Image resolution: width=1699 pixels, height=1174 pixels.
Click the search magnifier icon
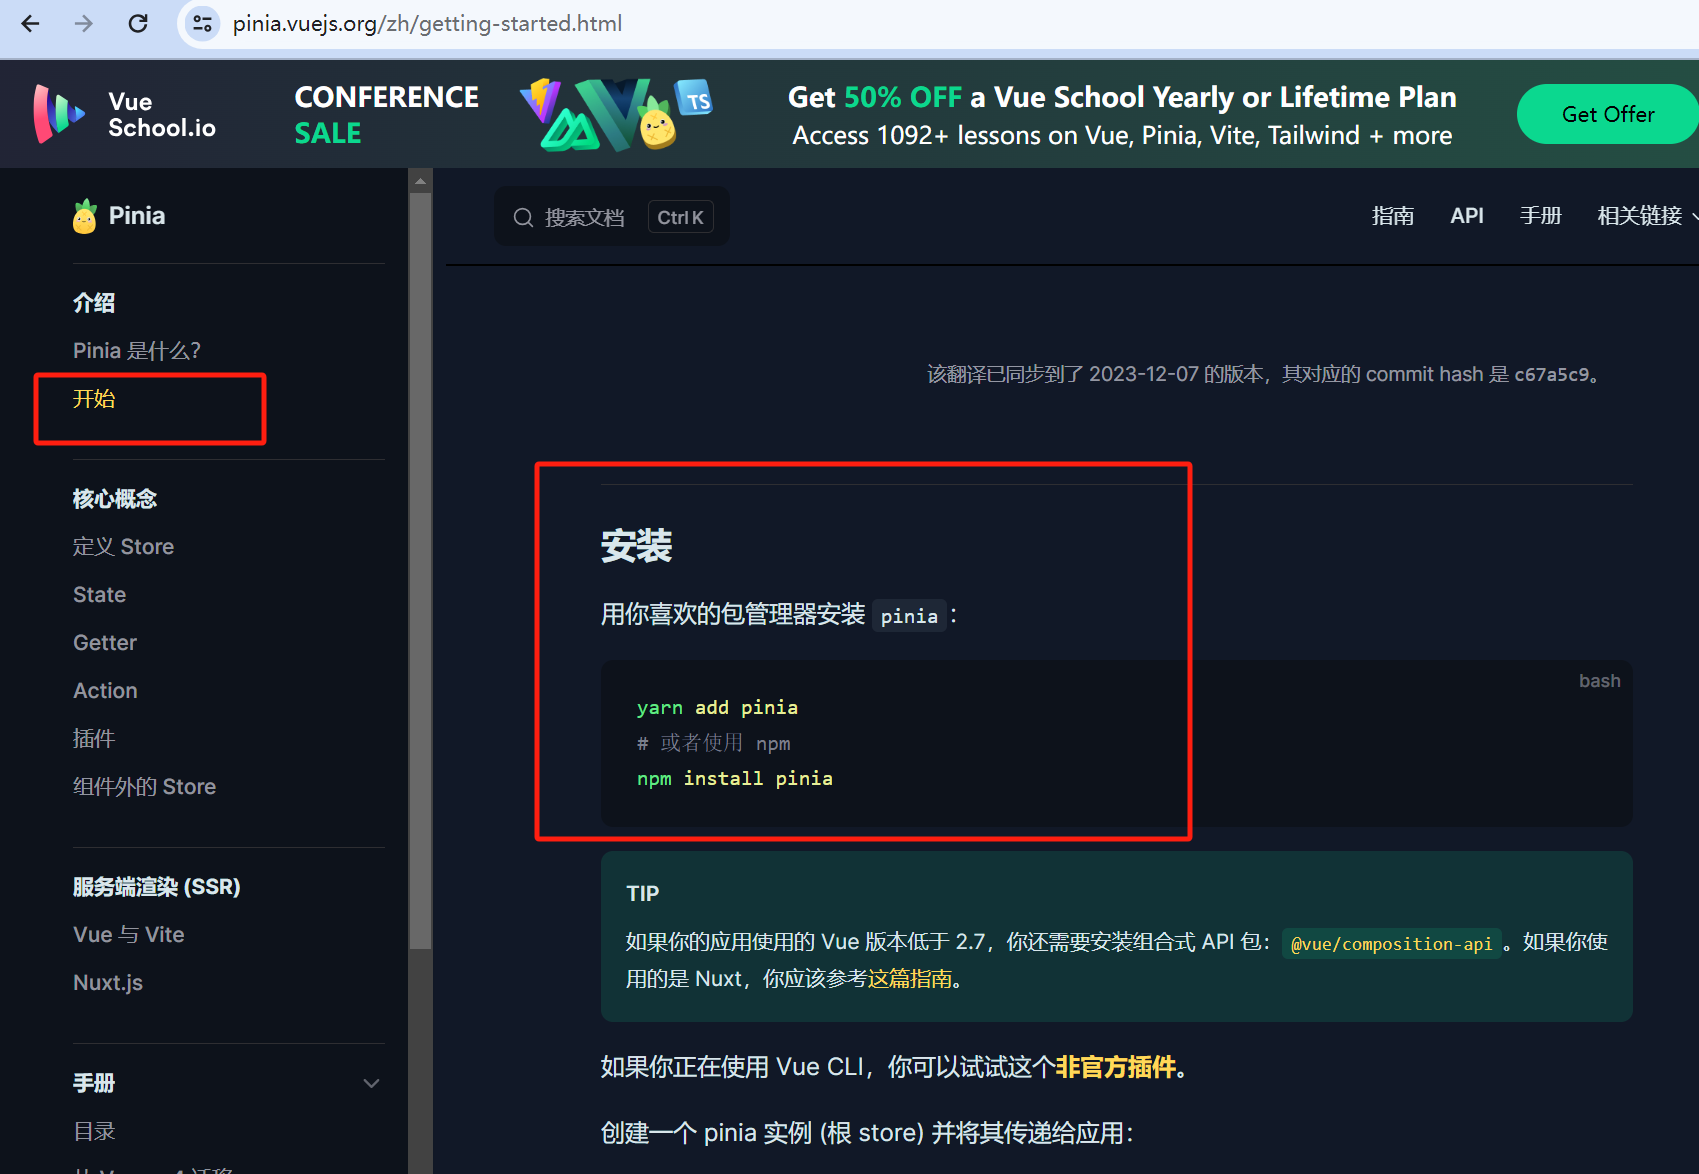pyautogui.click(x=523, y=216)
